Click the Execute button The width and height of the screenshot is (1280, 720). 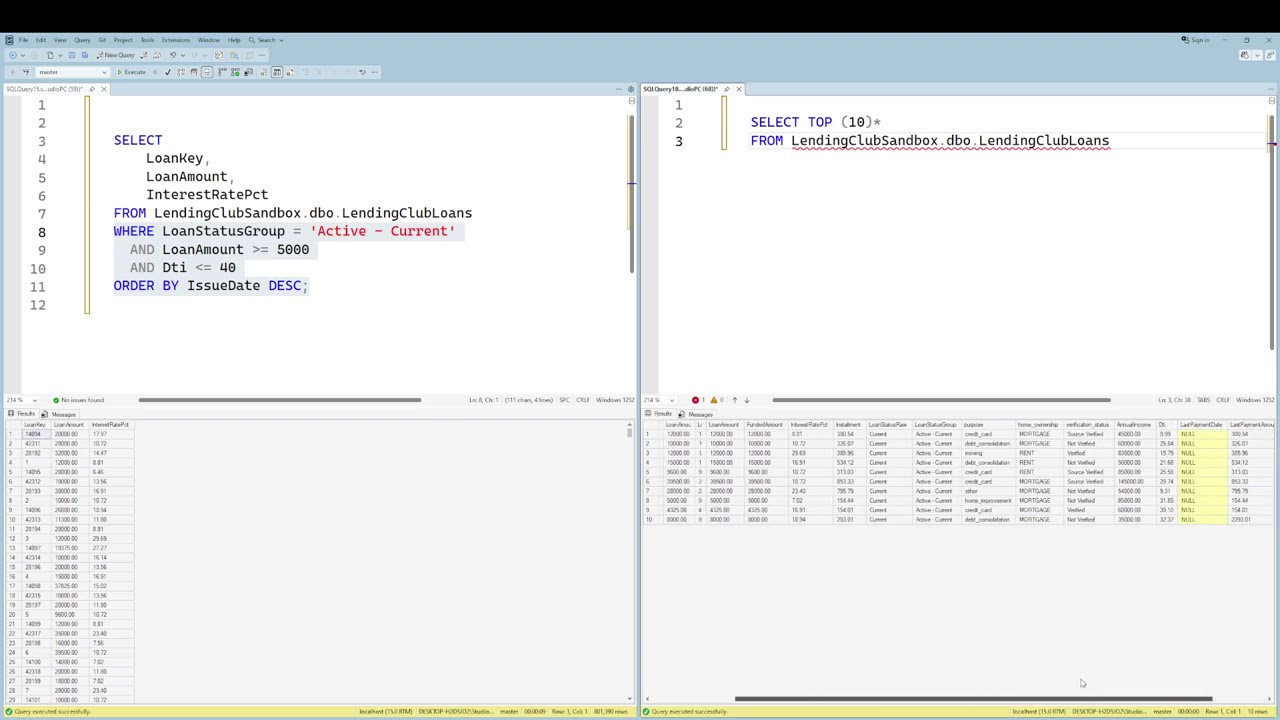(x=131, y=72)
